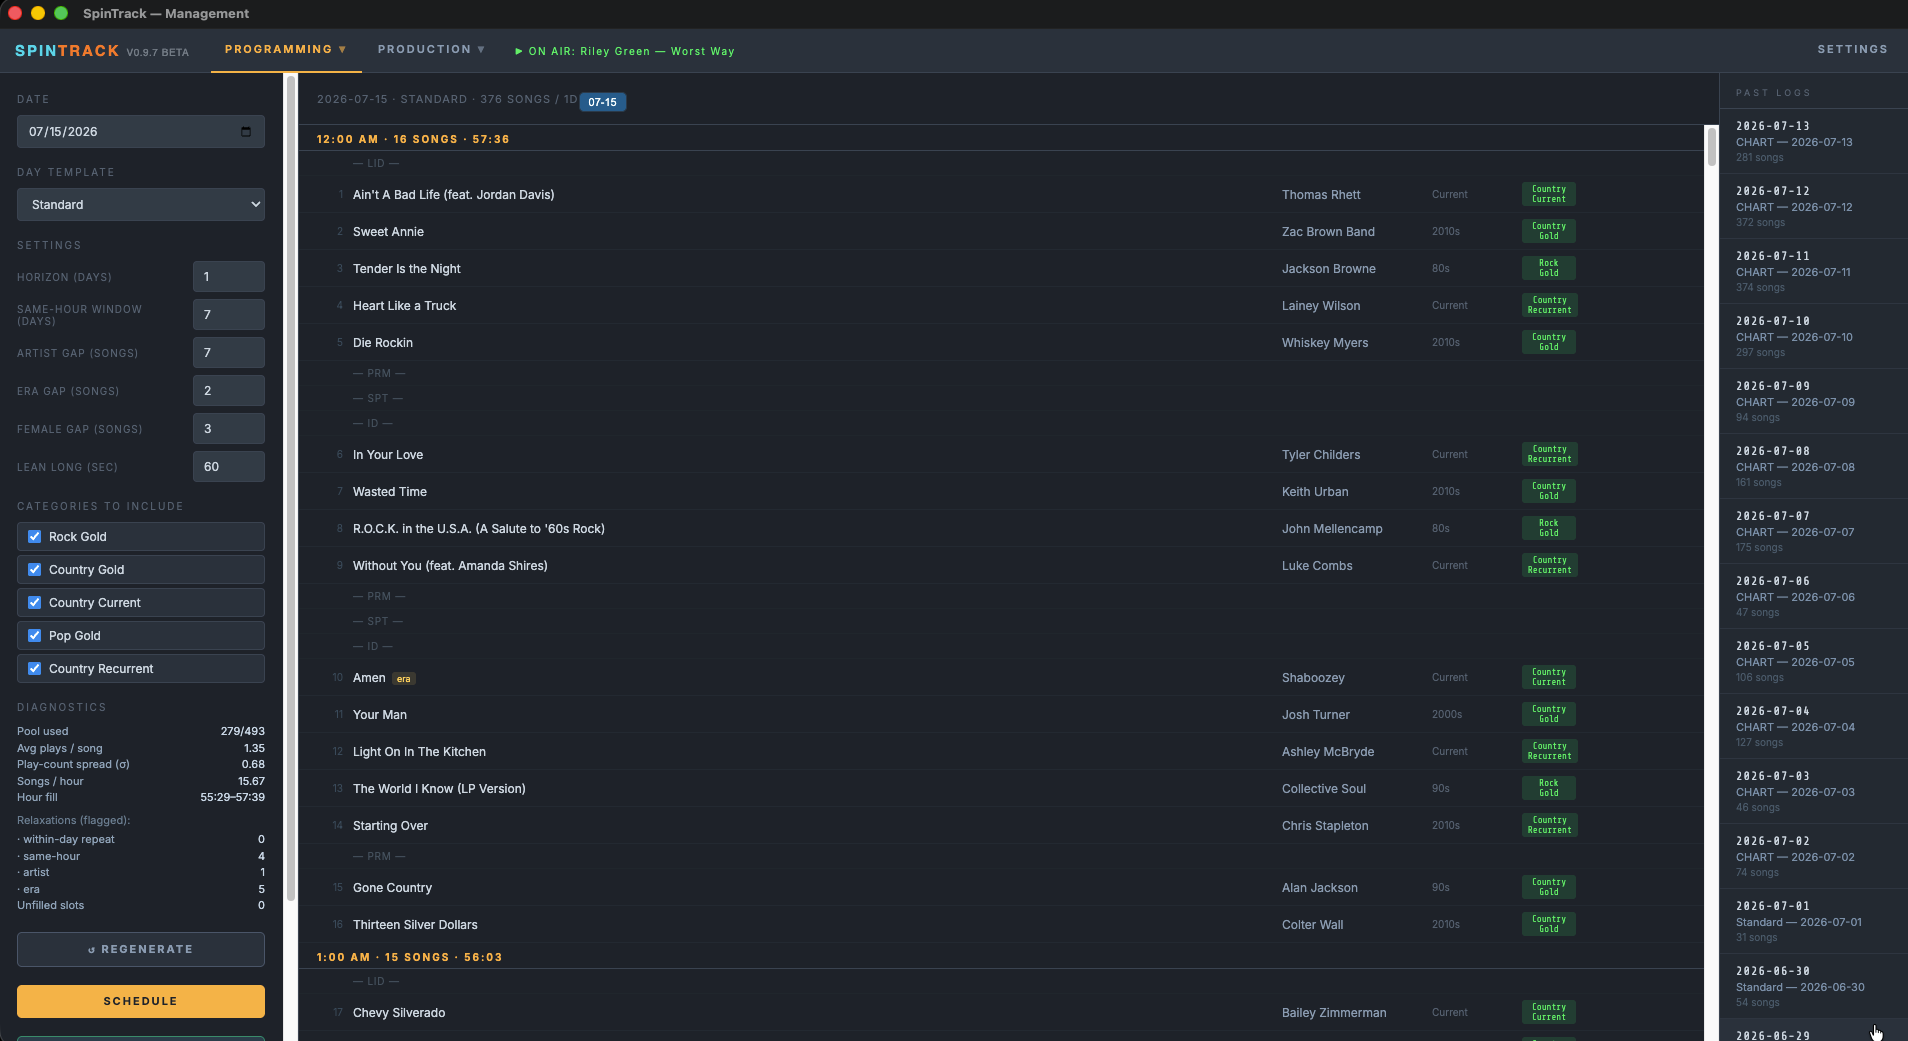Uncheck the Rock Gold category checkbox

[x=35, y=537]
